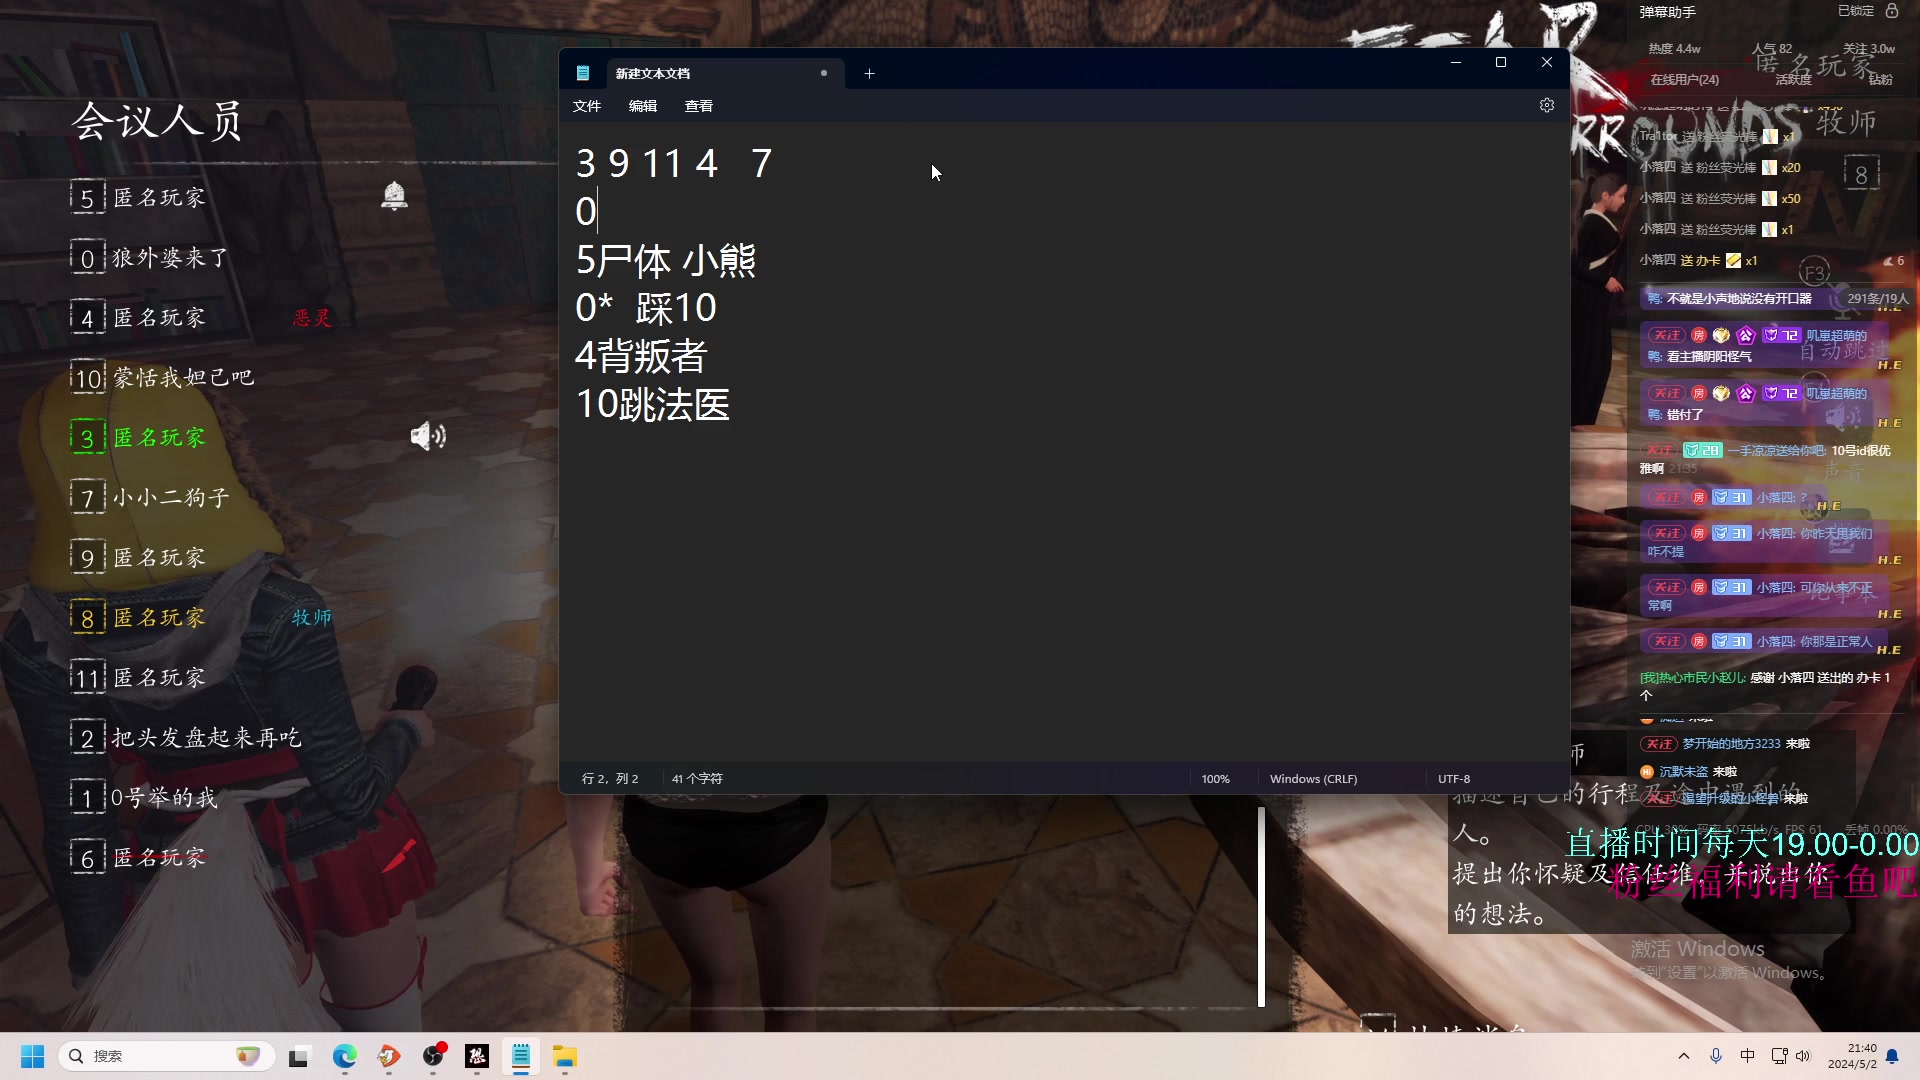Click the taskbar 搜索 search box

(x=166, y=1056)
